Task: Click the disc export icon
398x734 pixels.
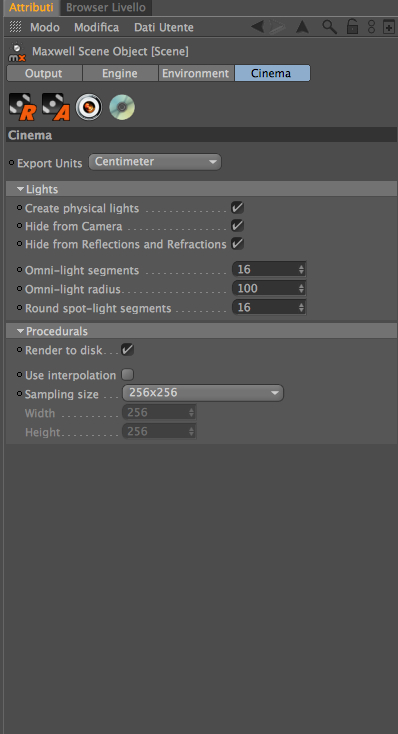Action: coord(122,107)
